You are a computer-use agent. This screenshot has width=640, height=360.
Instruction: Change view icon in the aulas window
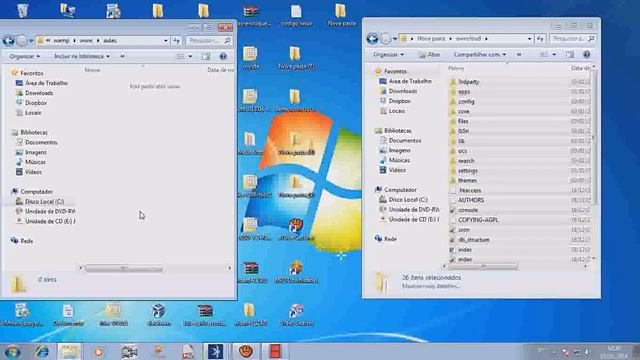pyautogui.click(x=180, y=56)
